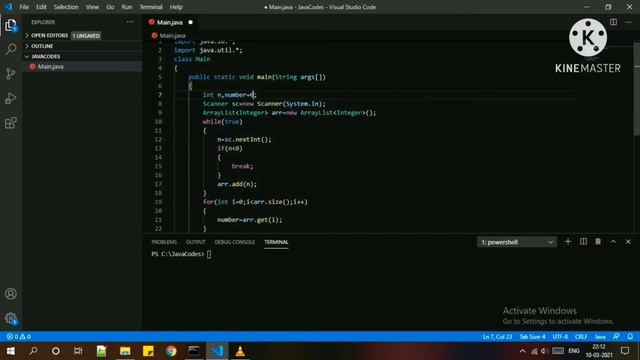Open Task View on taskbar
The width and height of the screenshot is (640, 360).
(78, 351)
